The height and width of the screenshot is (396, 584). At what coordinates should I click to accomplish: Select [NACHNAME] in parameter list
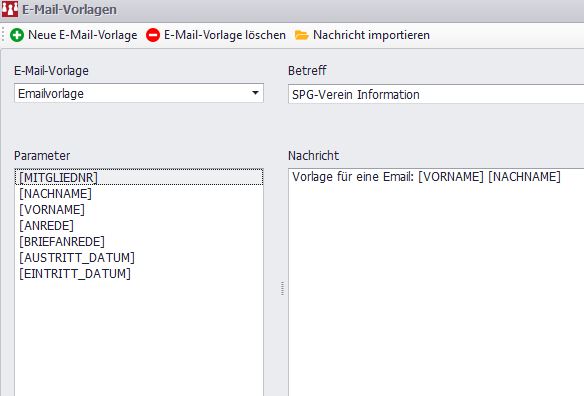55,193
